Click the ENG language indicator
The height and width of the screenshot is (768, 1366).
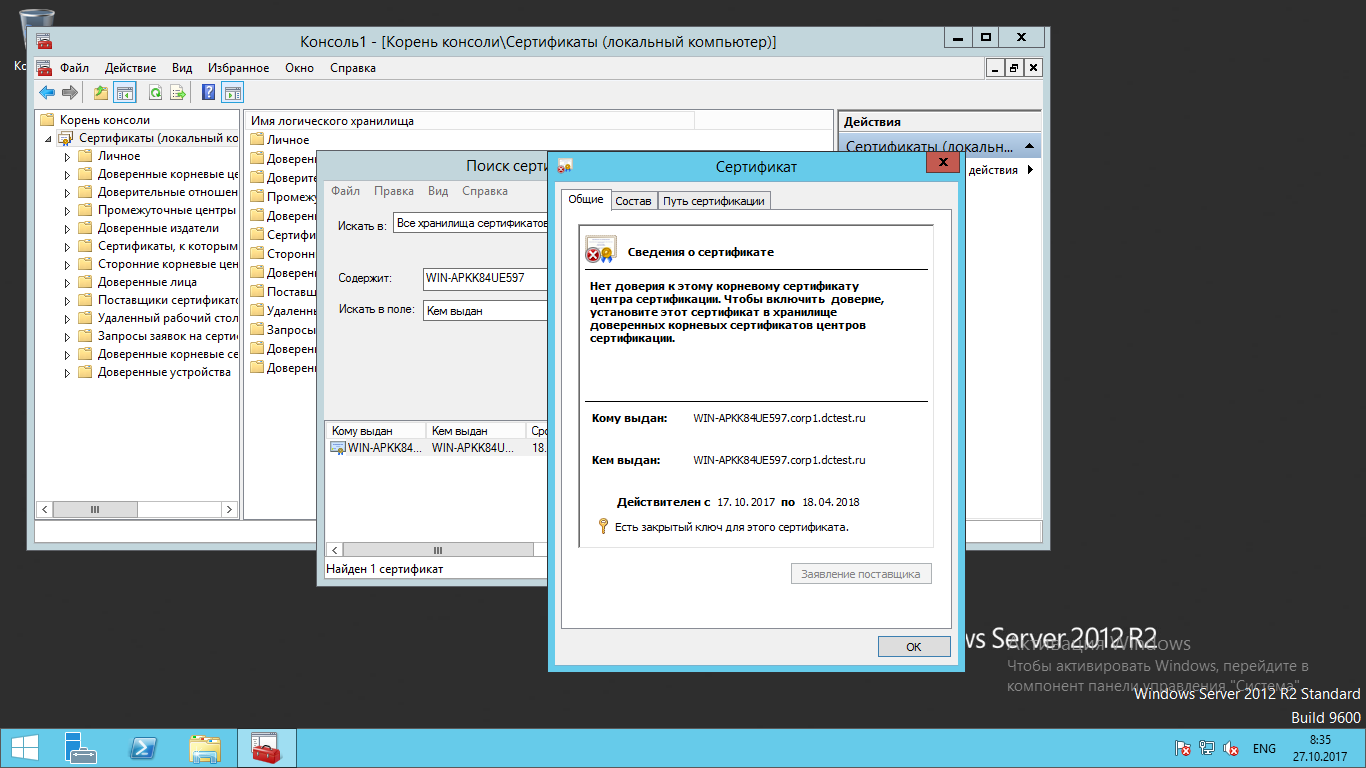tap(1264, 748)
